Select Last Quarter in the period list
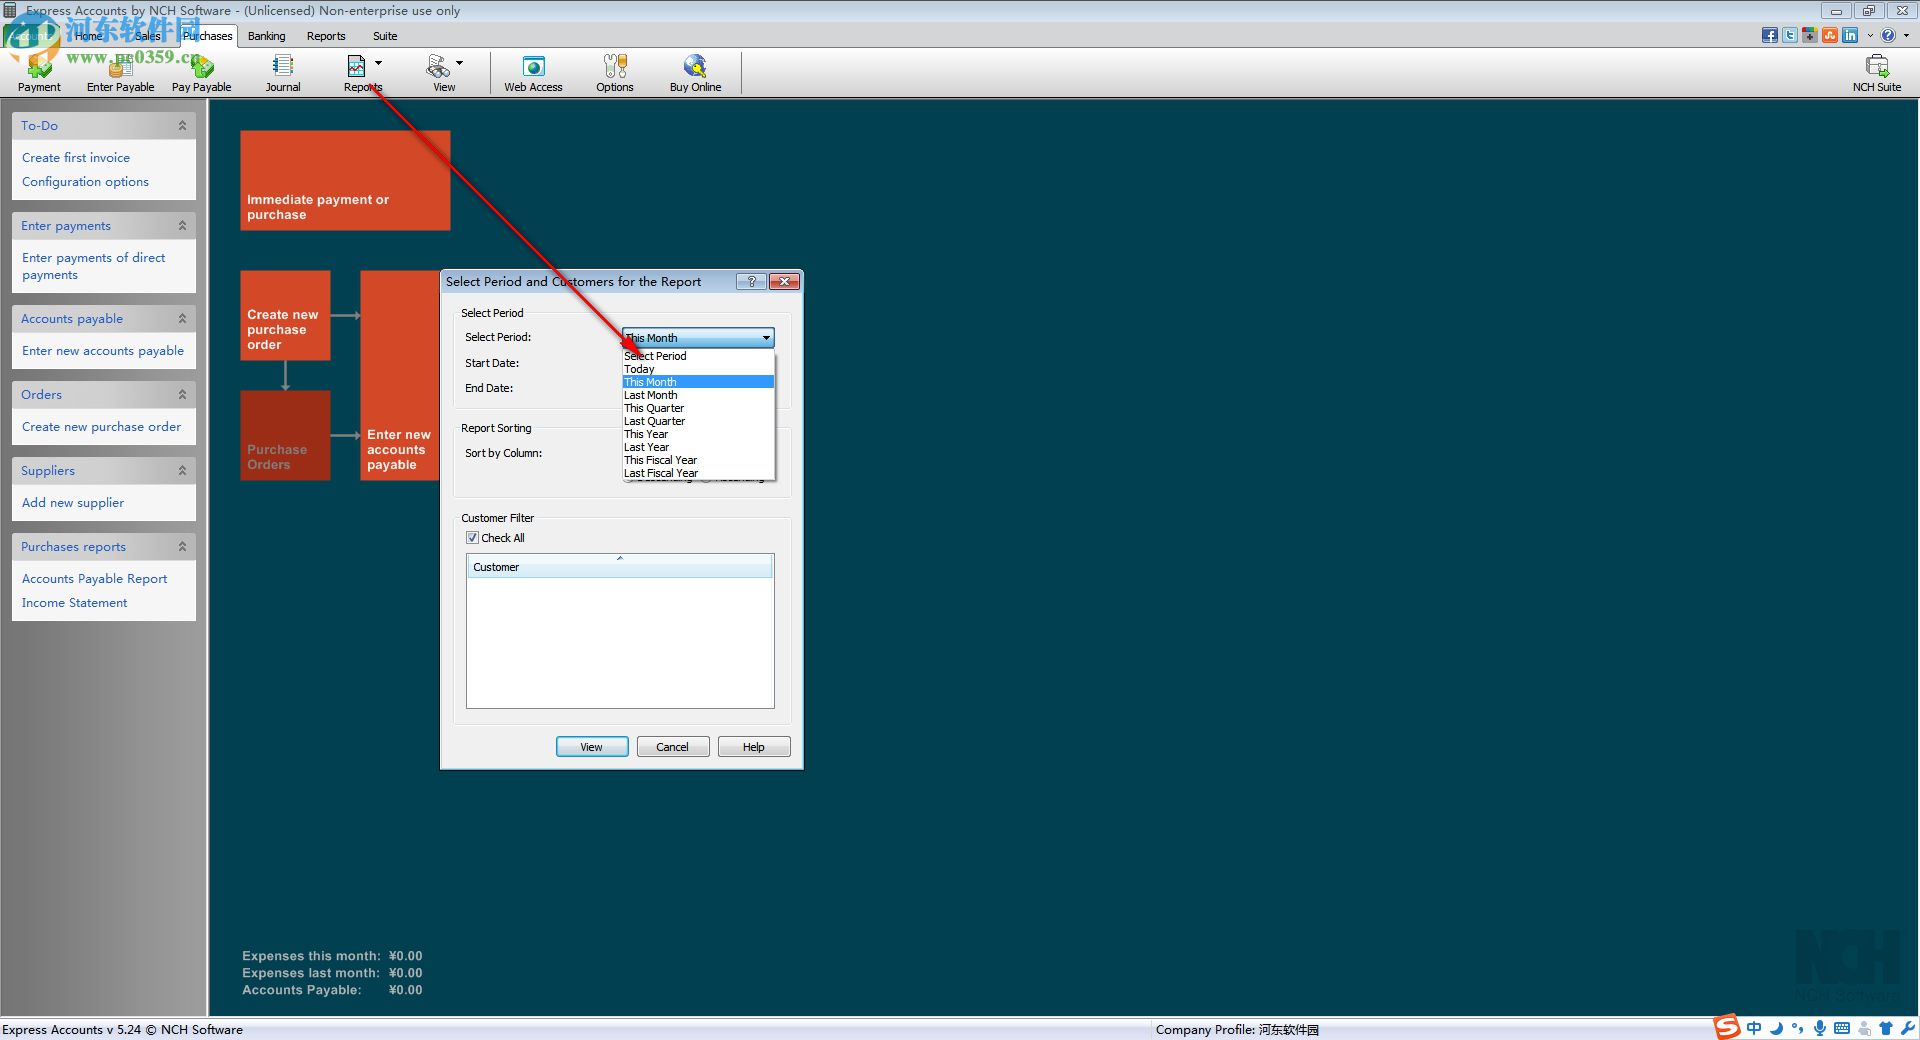Image resolution: width=1920 pixels, height=1040 pixels. click(698, 421)
